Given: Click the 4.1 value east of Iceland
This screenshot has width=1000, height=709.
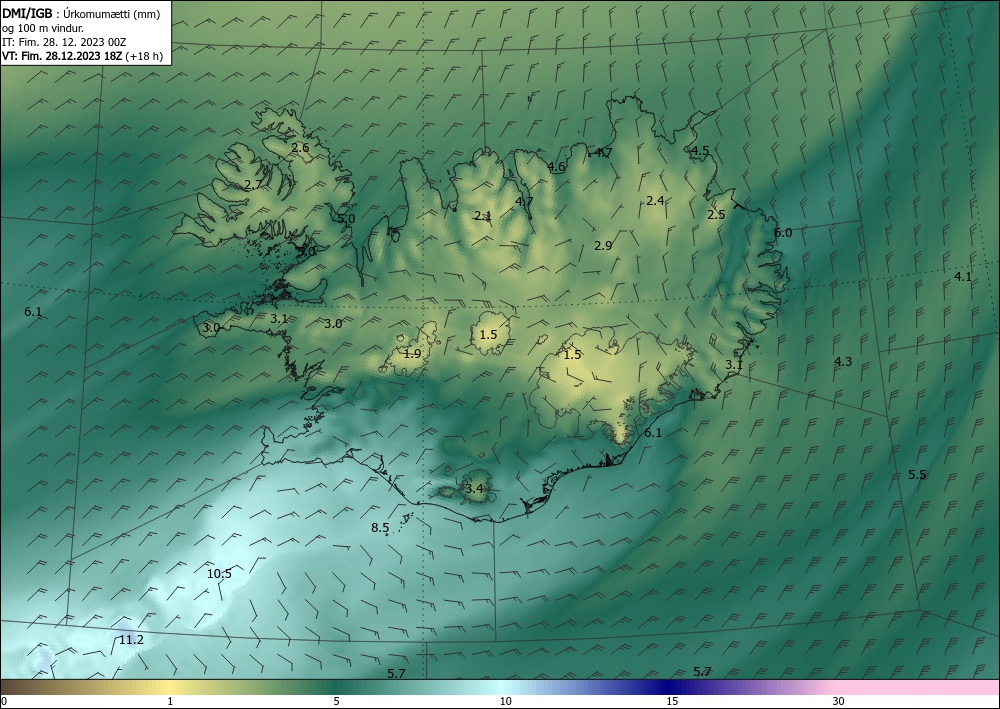Looking at the screenshot, I should coord(963,276).
